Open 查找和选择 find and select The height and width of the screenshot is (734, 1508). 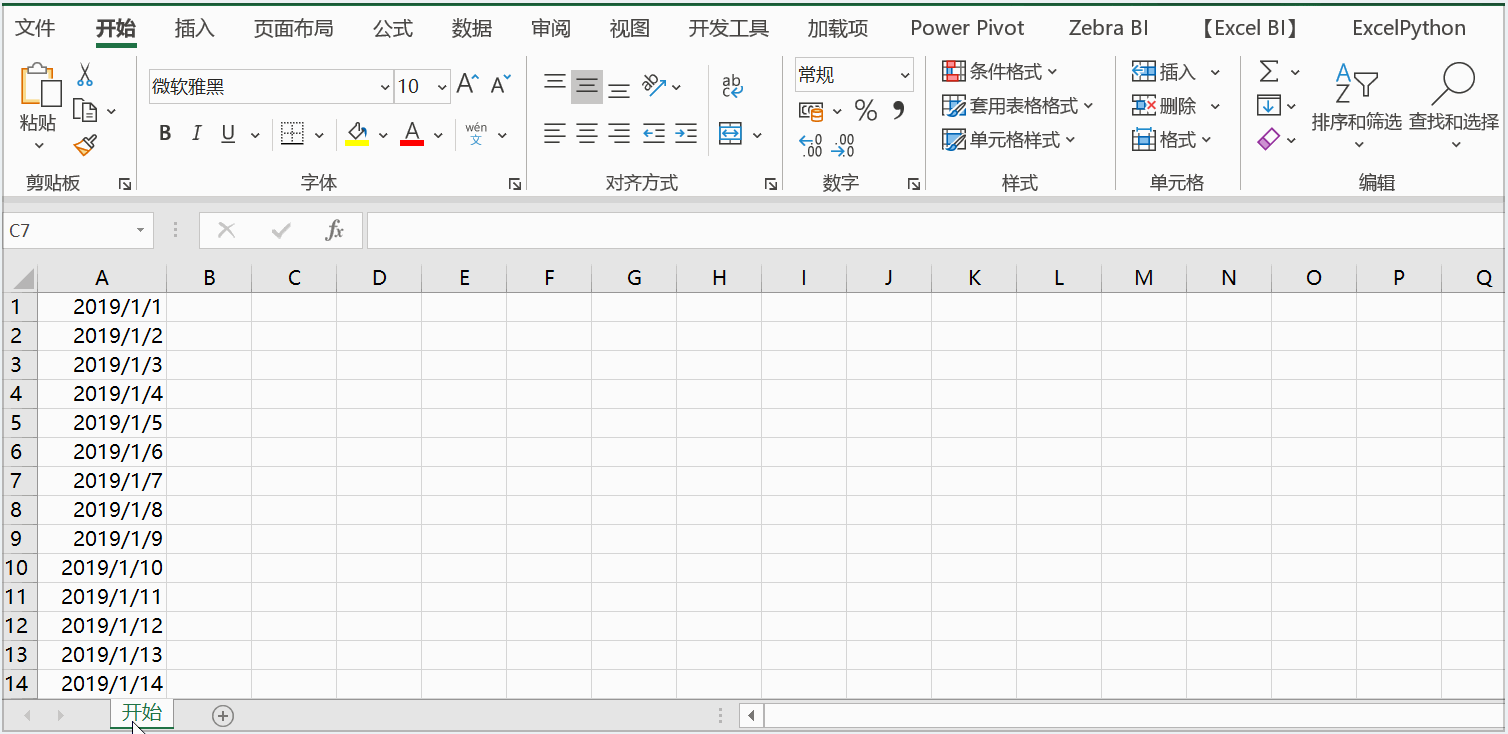1454,106
